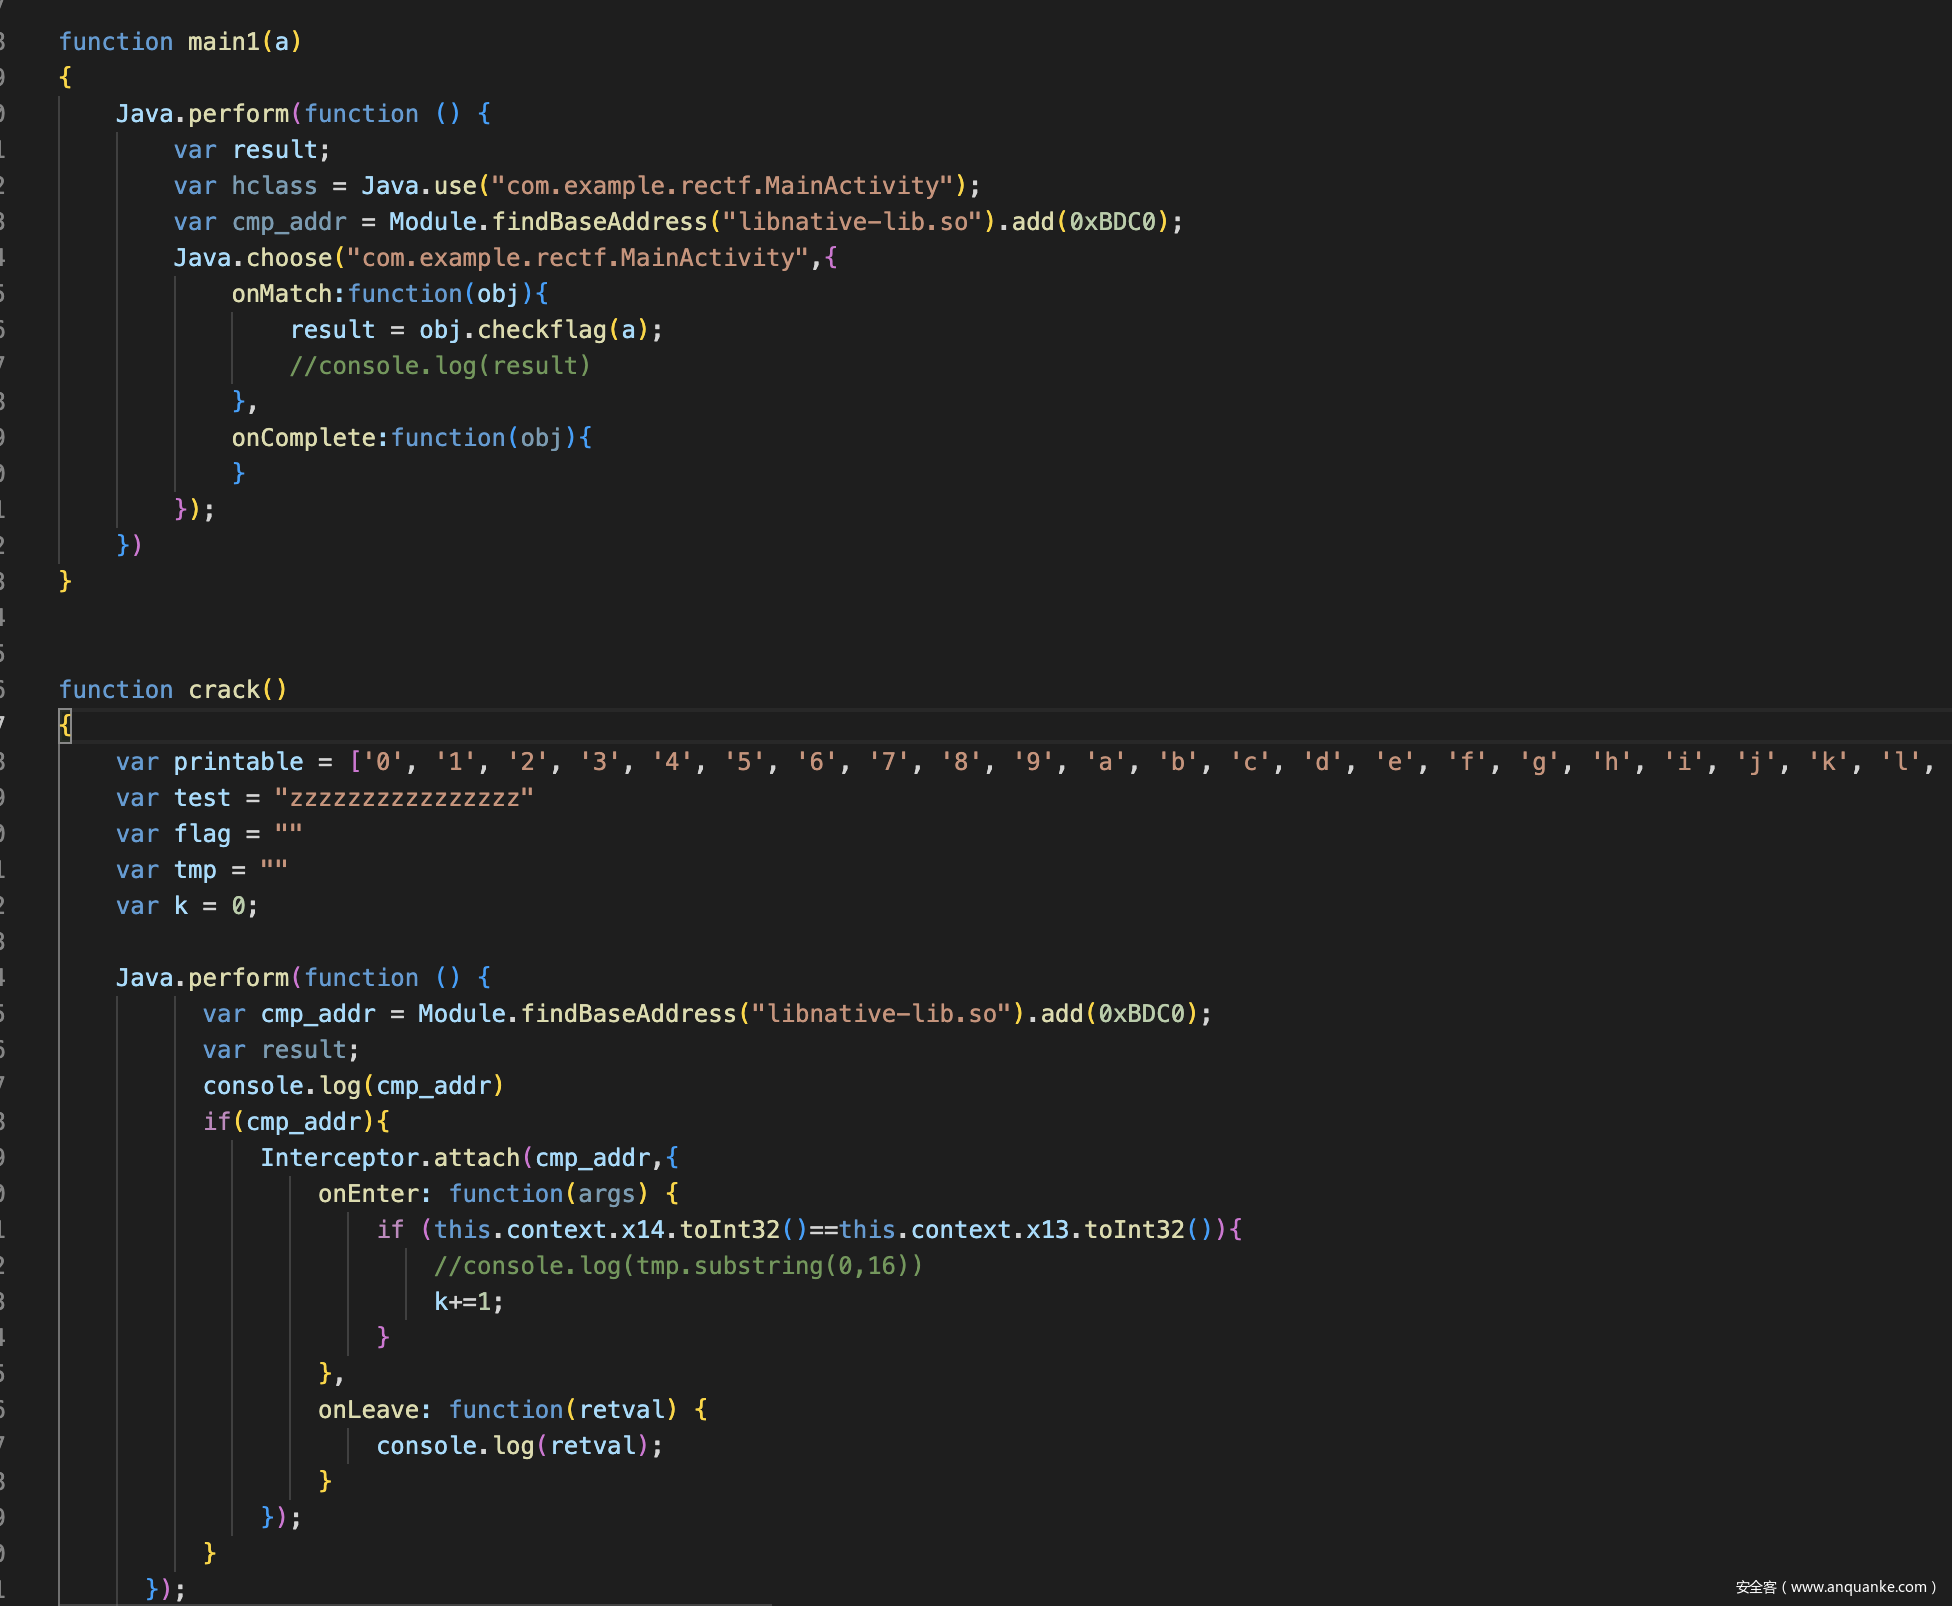Screen dimensions: 1952x1606
Task: Click the Java.choose call
Action: [x=252, y=258]
